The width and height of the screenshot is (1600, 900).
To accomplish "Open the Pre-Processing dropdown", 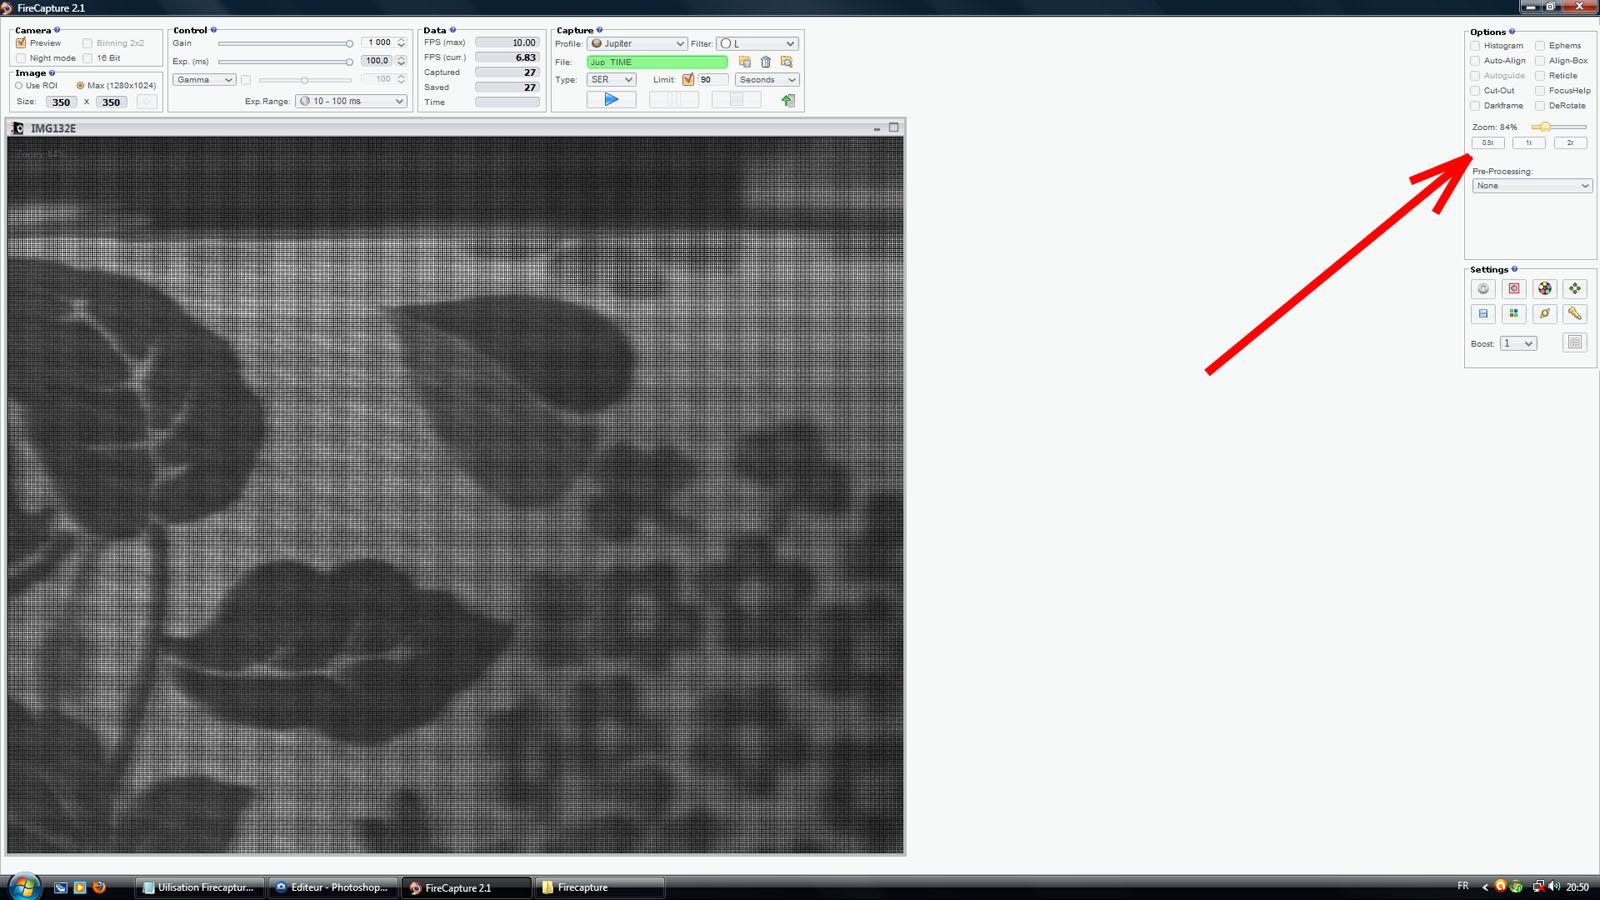I will pyautogui.click(x=1532, y=186).
